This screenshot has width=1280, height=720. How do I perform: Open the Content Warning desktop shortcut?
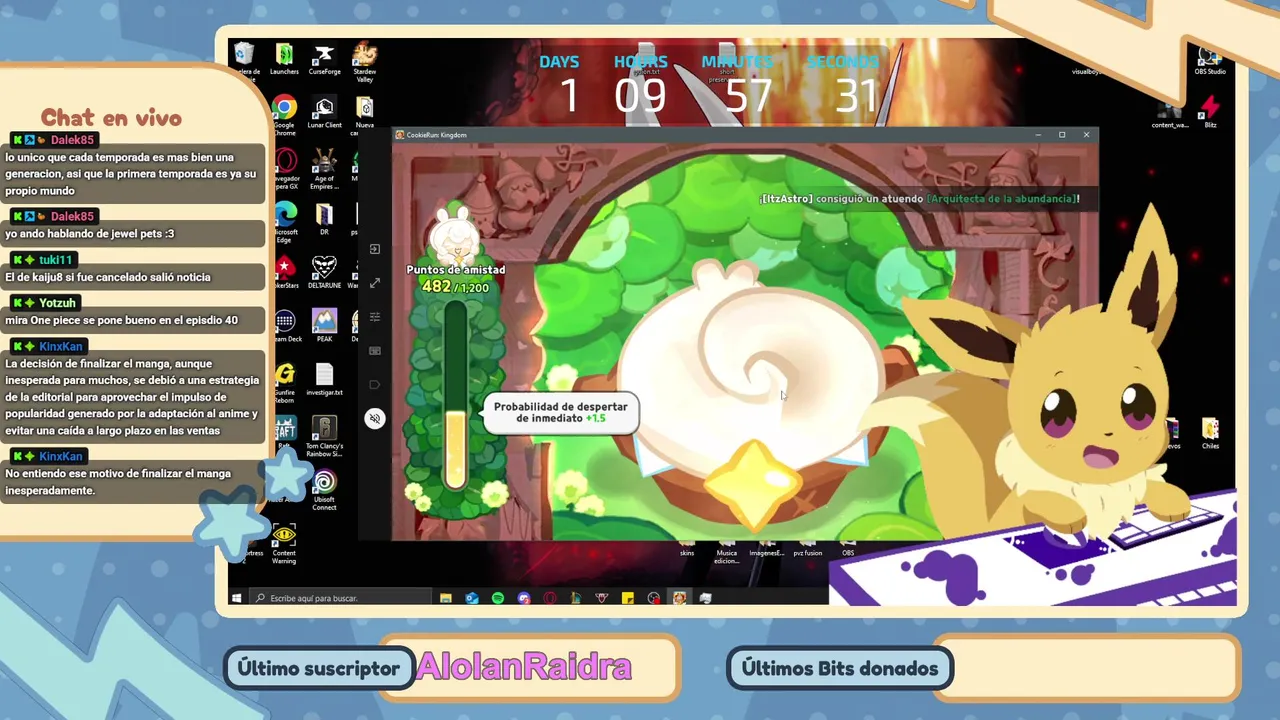coord(284,544)
